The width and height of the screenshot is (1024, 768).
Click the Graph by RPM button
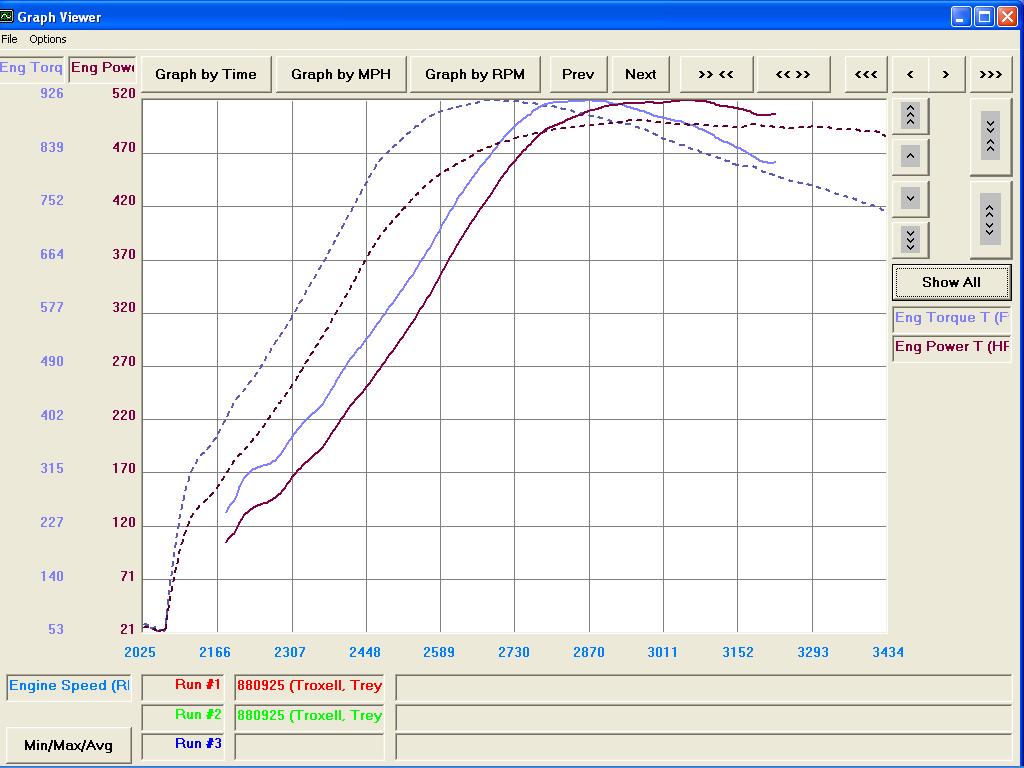coord(475,74)
